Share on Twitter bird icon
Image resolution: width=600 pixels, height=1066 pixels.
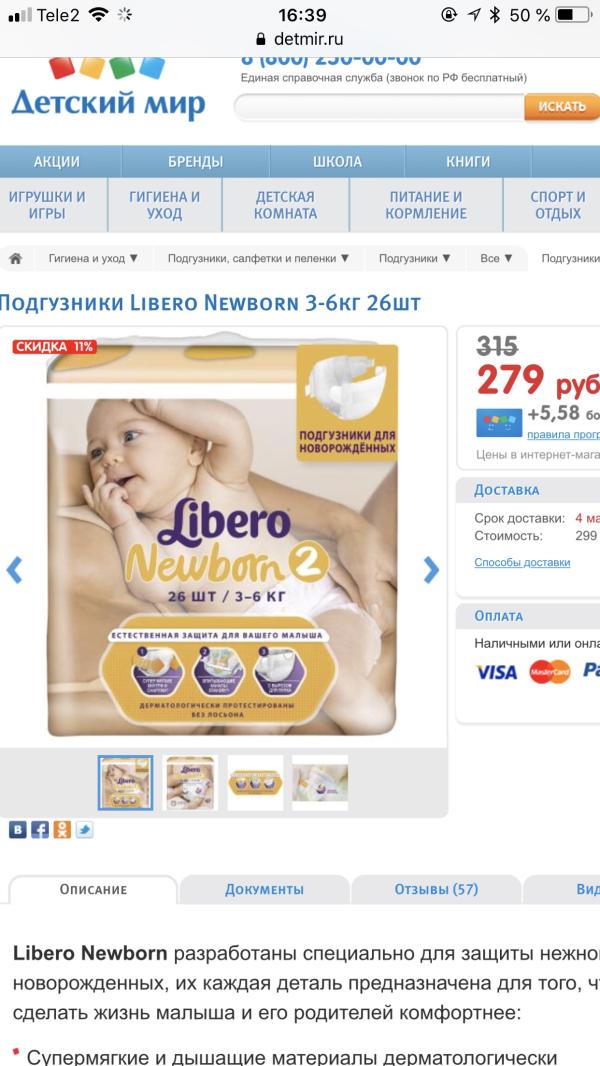point(84,829)
